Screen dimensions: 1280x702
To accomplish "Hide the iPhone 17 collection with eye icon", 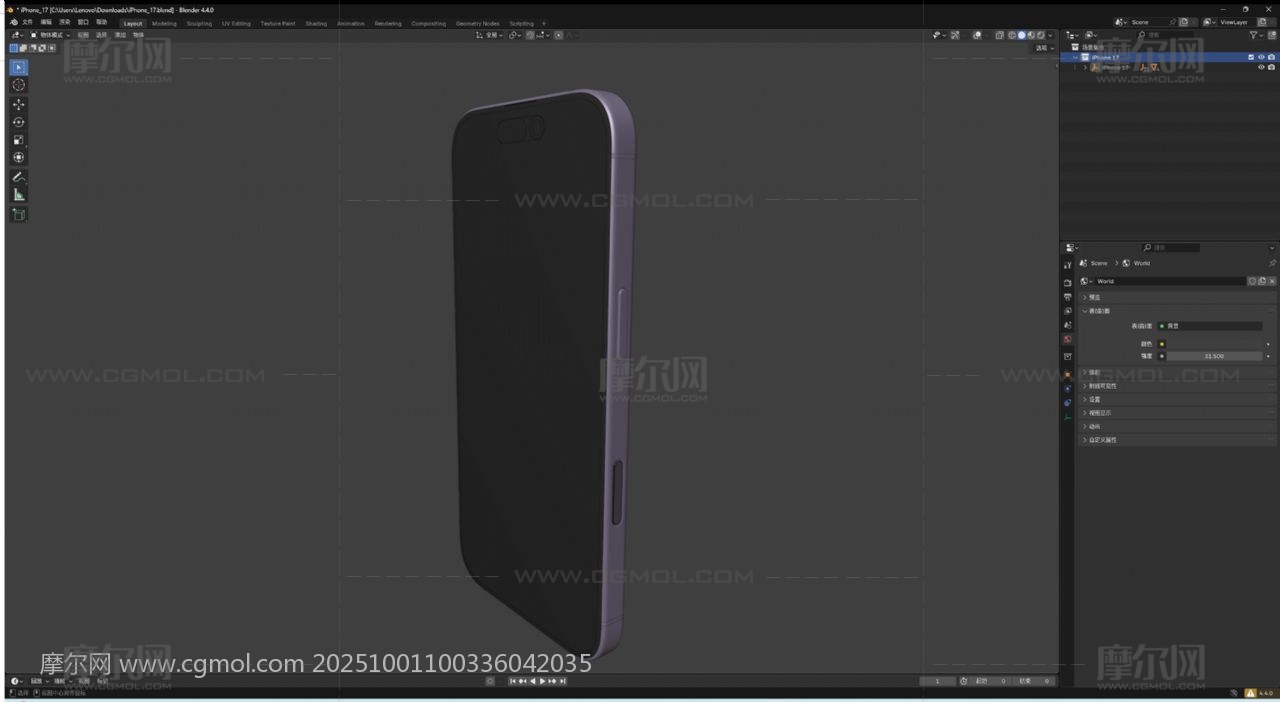I will tap(1261, 57).
